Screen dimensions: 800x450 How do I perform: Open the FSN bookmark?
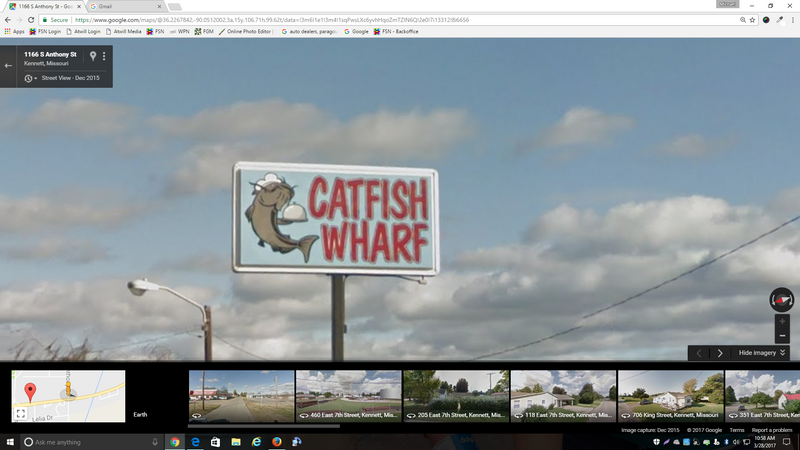[x=155, y=32]
